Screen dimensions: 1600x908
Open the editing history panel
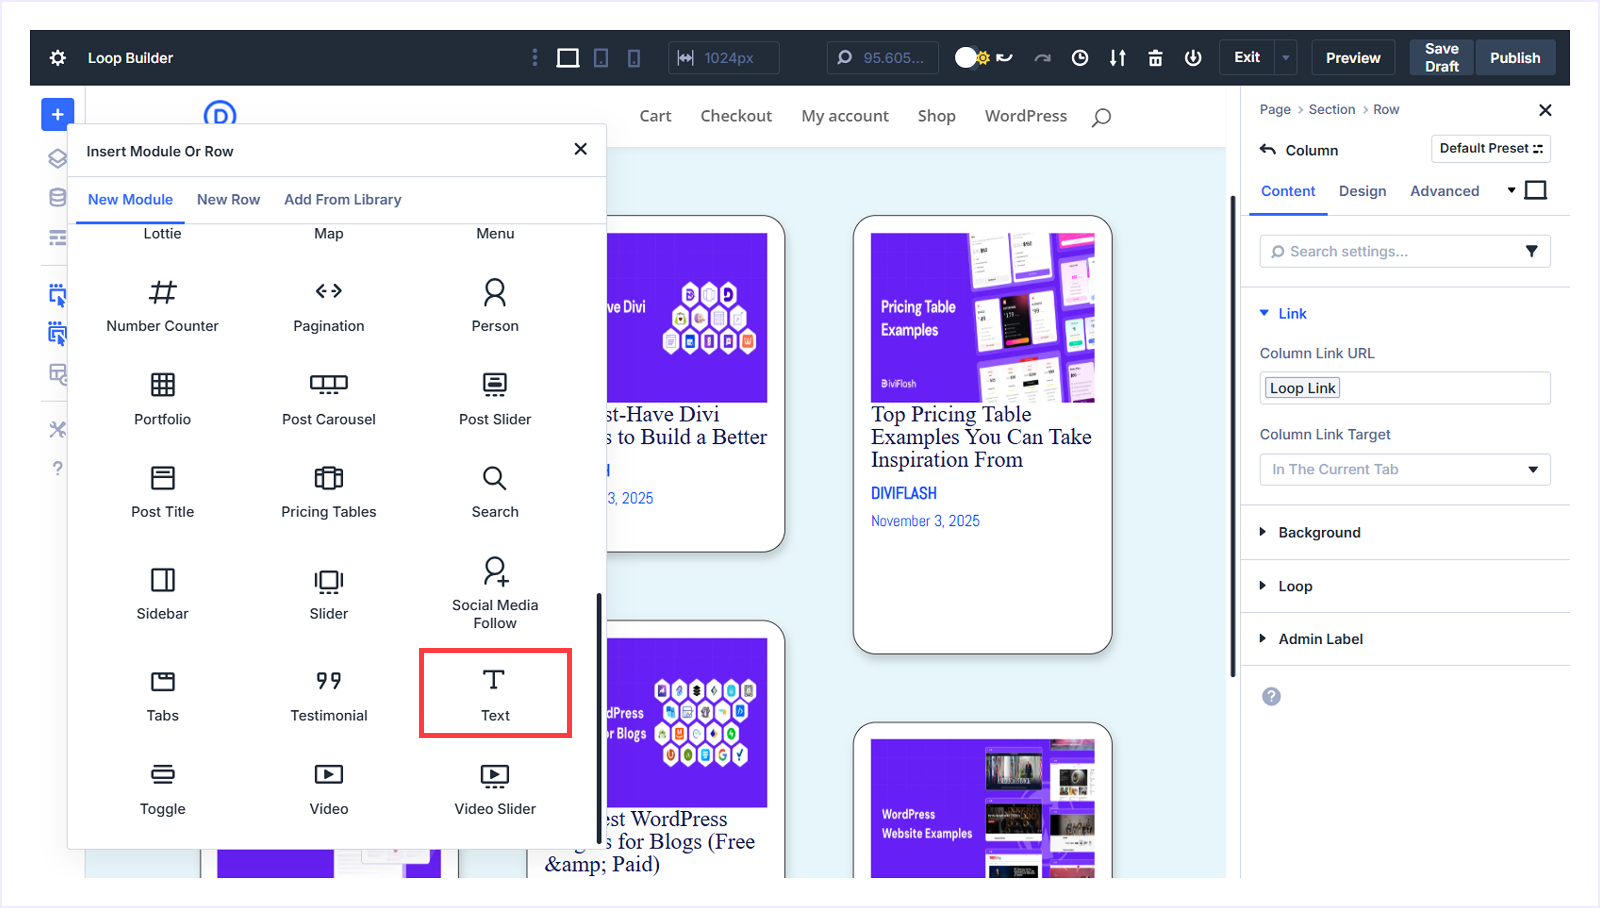(x=1080, y=57)
